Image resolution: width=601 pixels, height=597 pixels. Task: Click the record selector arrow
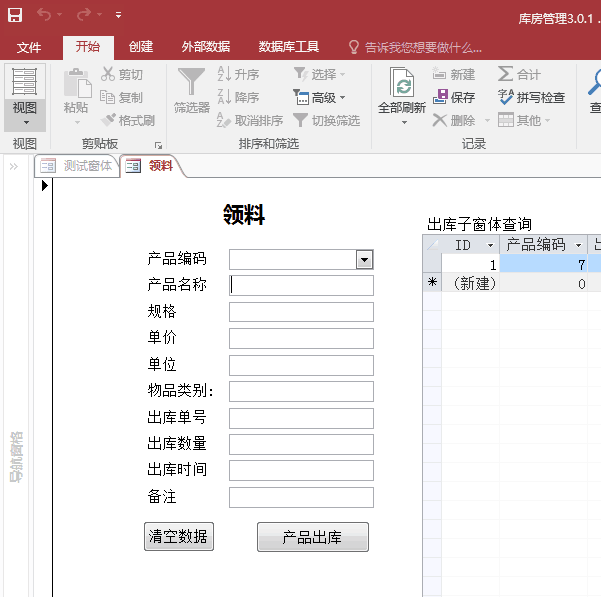(x=45, y=185)
